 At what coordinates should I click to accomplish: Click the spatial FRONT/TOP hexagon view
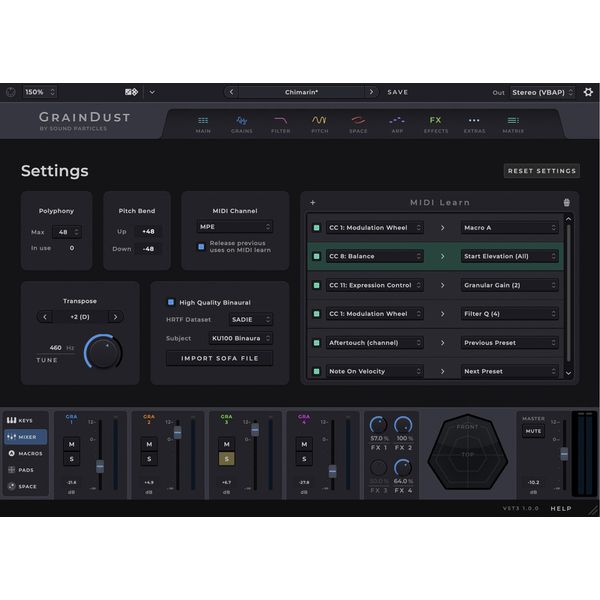click(x=468, y=452)
